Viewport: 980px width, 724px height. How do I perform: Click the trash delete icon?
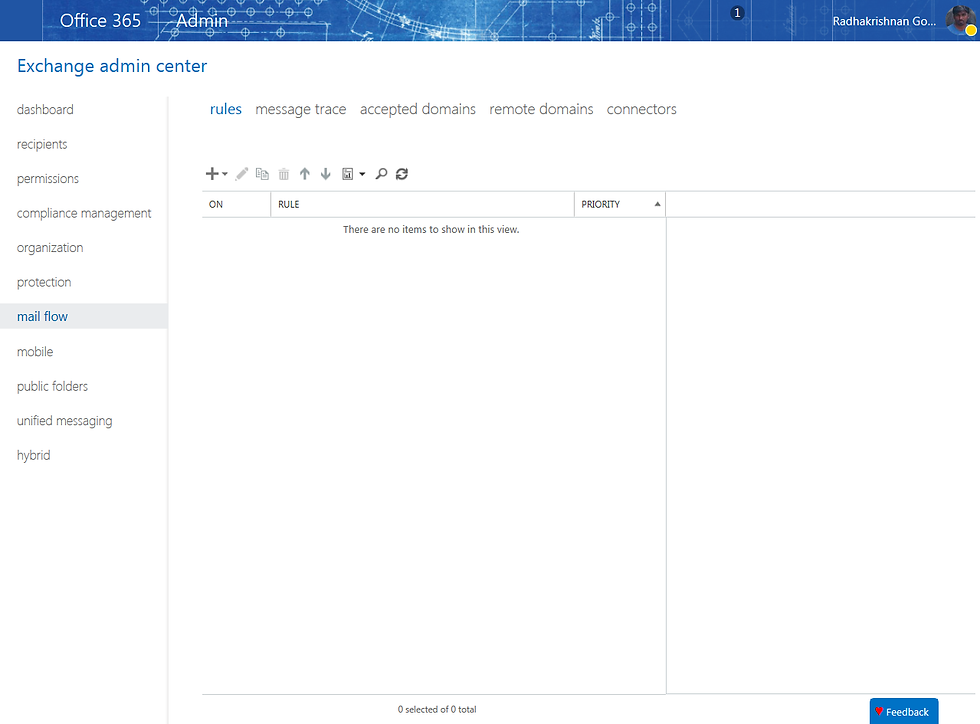tap(284, 174)
